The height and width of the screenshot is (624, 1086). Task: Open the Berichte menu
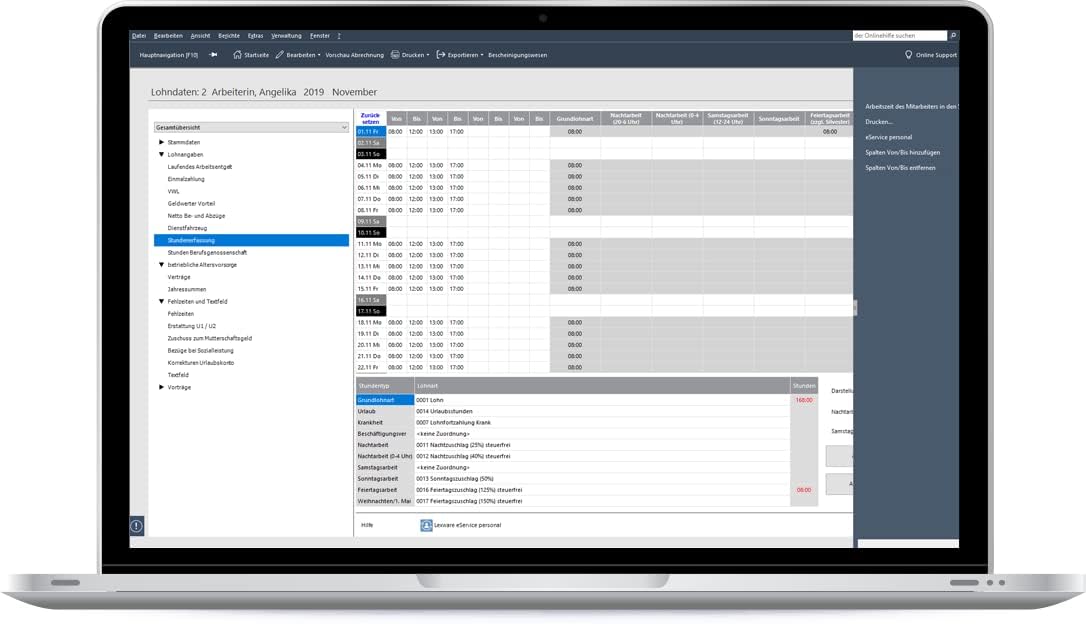coord(229,35)
